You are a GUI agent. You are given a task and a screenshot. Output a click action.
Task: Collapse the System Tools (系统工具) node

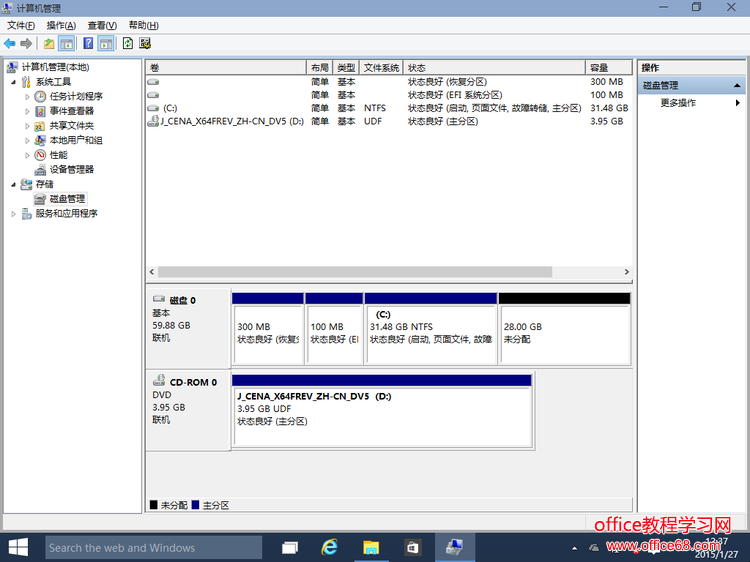(x=13, y=82)
